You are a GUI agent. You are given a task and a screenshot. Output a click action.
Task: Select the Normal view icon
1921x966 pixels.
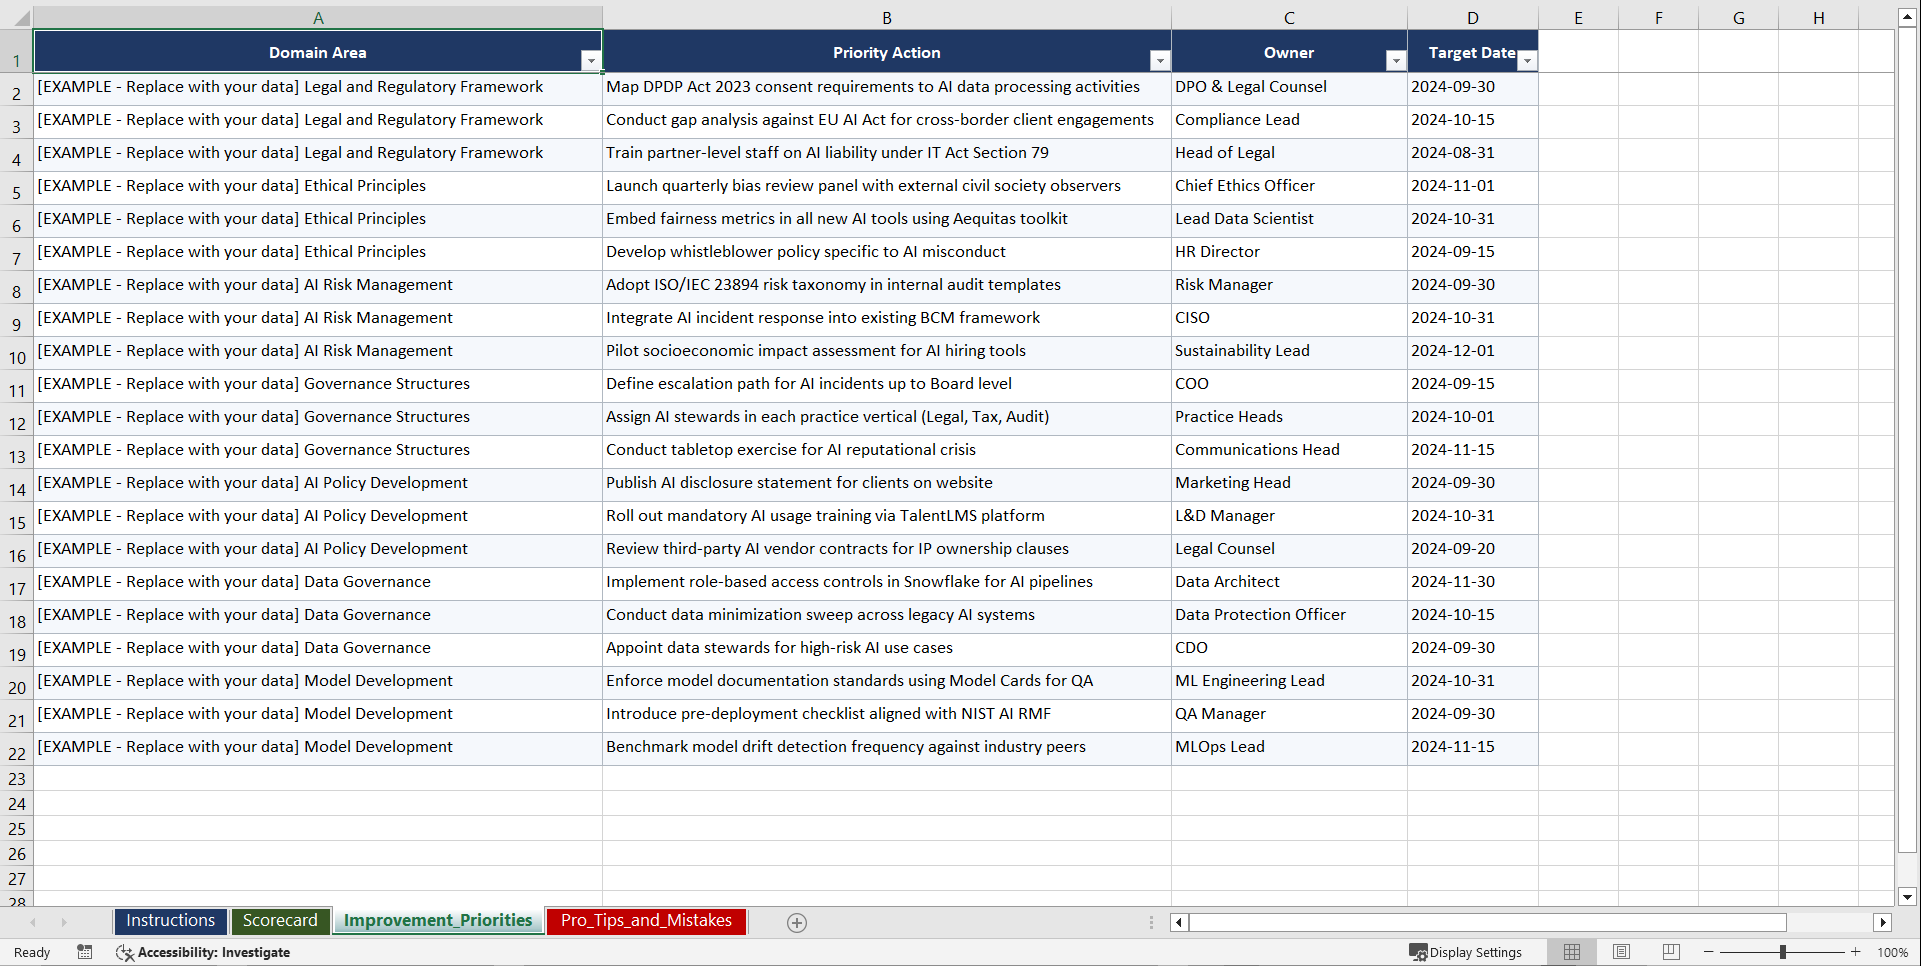pyautogui.click(x=1571, y=952)
